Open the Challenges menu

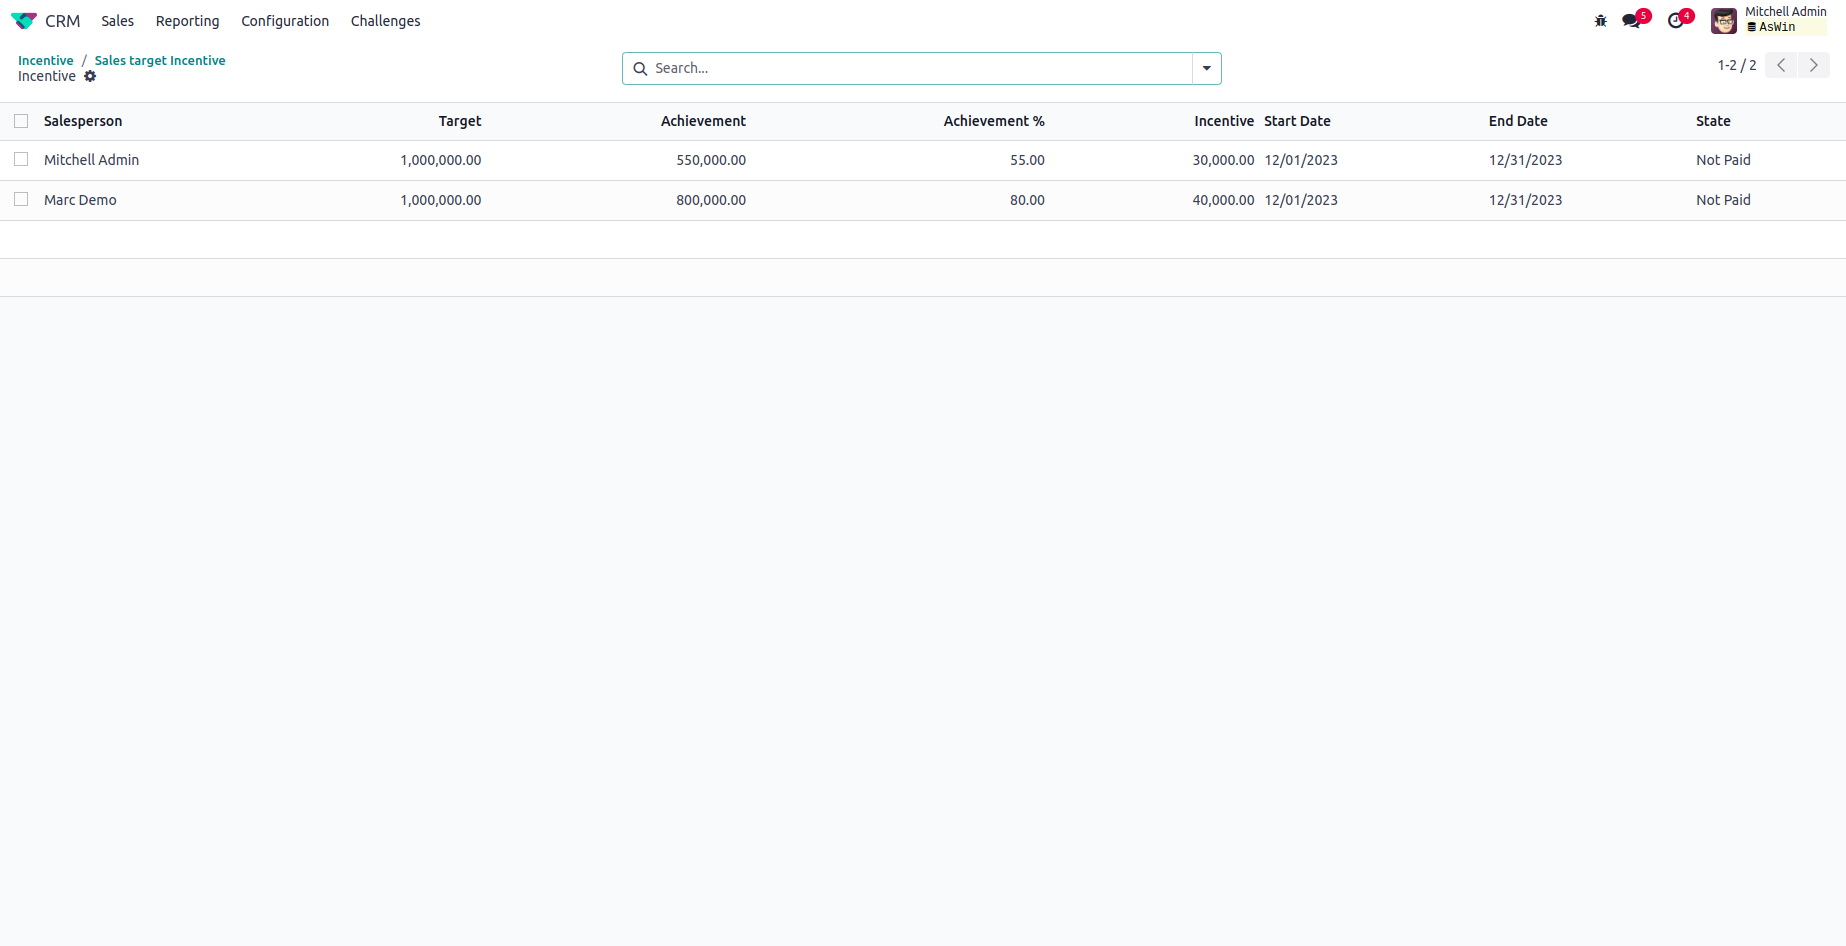(x=385, y=21)
